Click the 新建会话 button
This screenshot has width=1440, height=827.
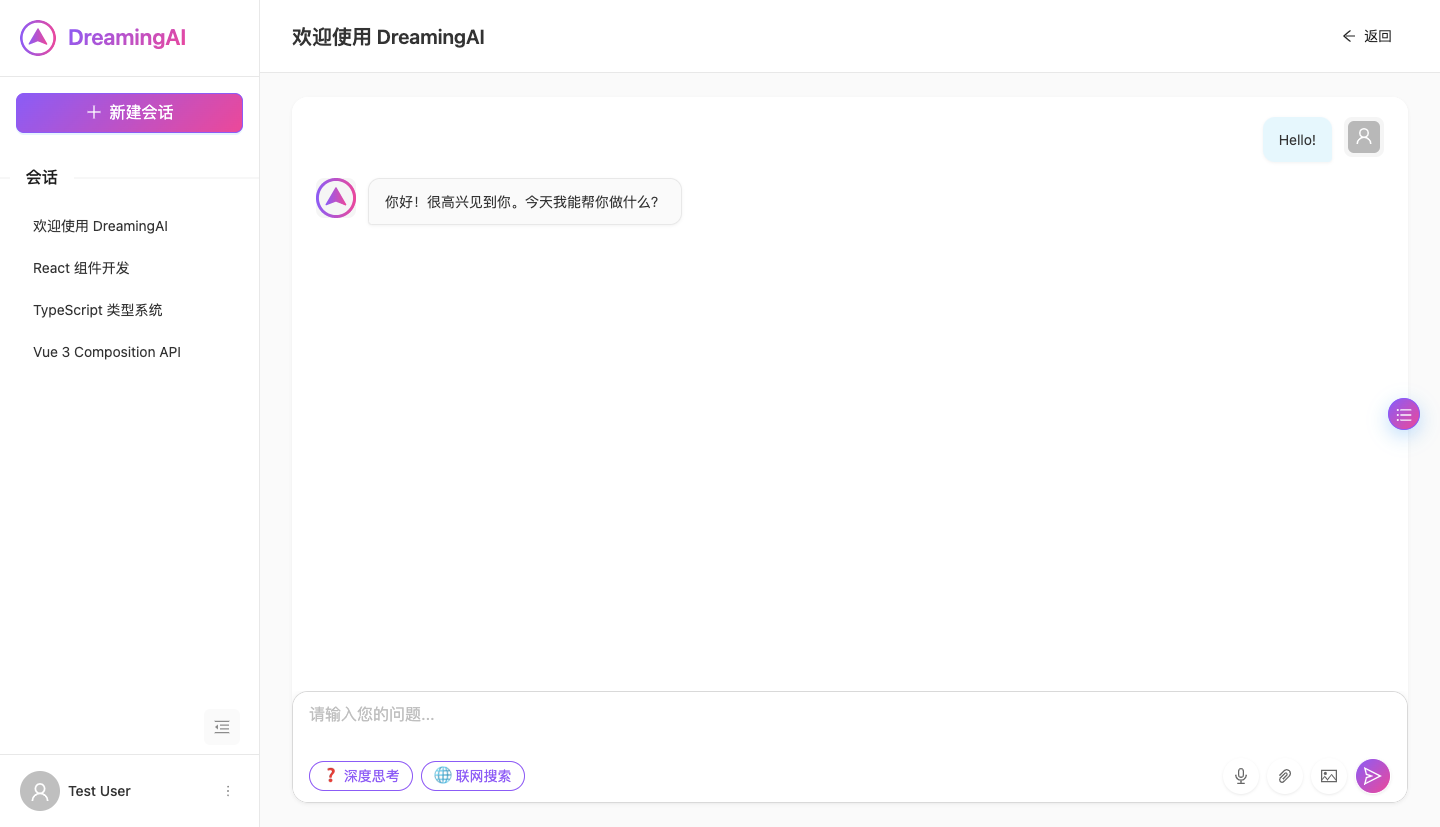(129, 113)
